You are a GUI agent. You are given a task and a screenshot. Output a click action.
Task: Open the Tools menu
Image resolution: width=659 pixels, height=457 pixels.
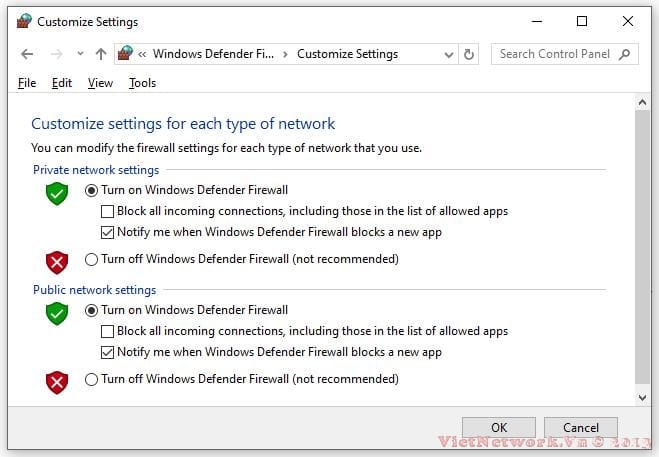pyautogui.click(x=142, y=83)
